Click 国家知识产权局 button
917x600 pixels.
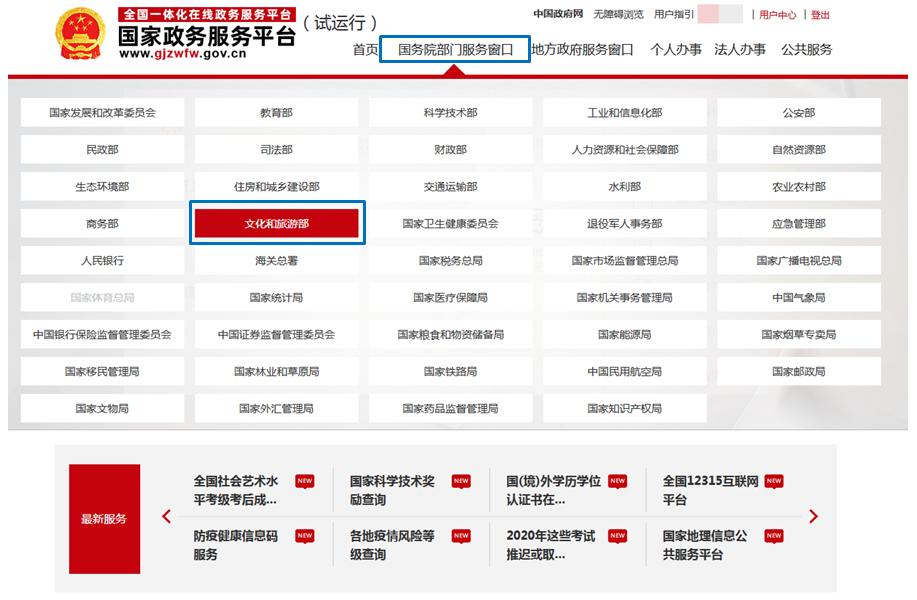point(624,409)
